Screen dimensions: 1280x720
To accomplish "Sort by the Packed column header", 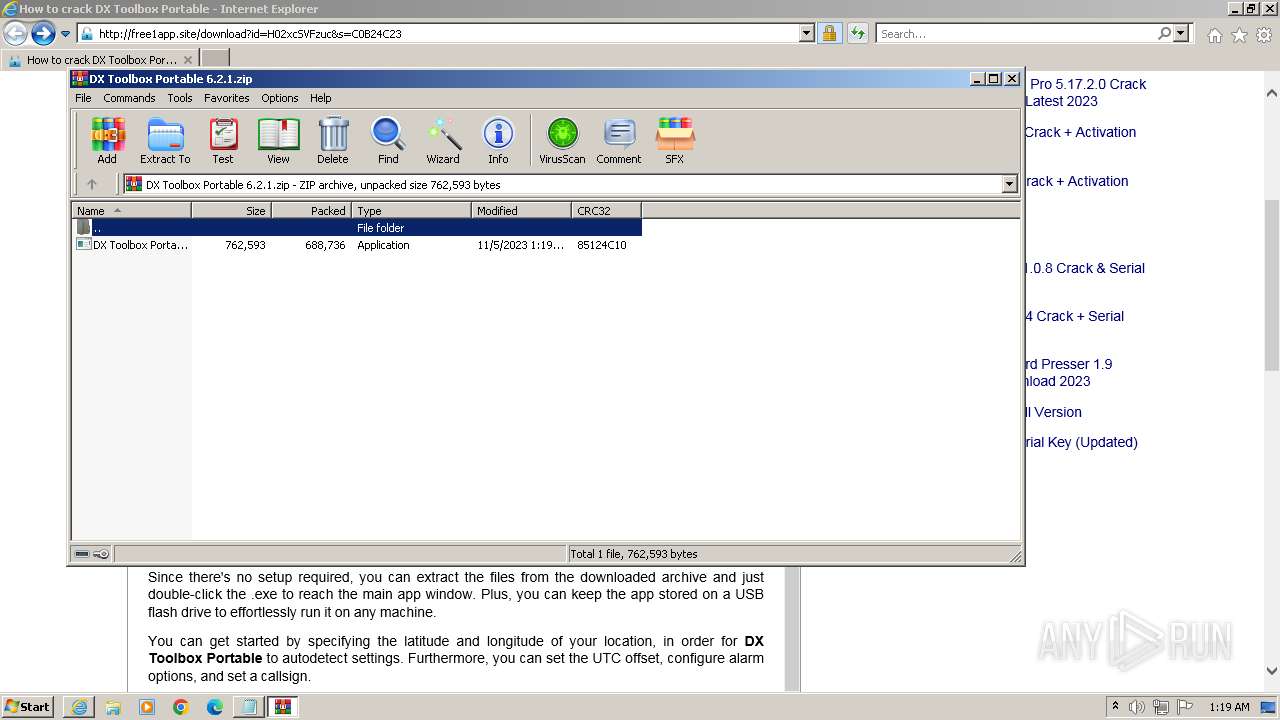I will (x=311, y=210).
